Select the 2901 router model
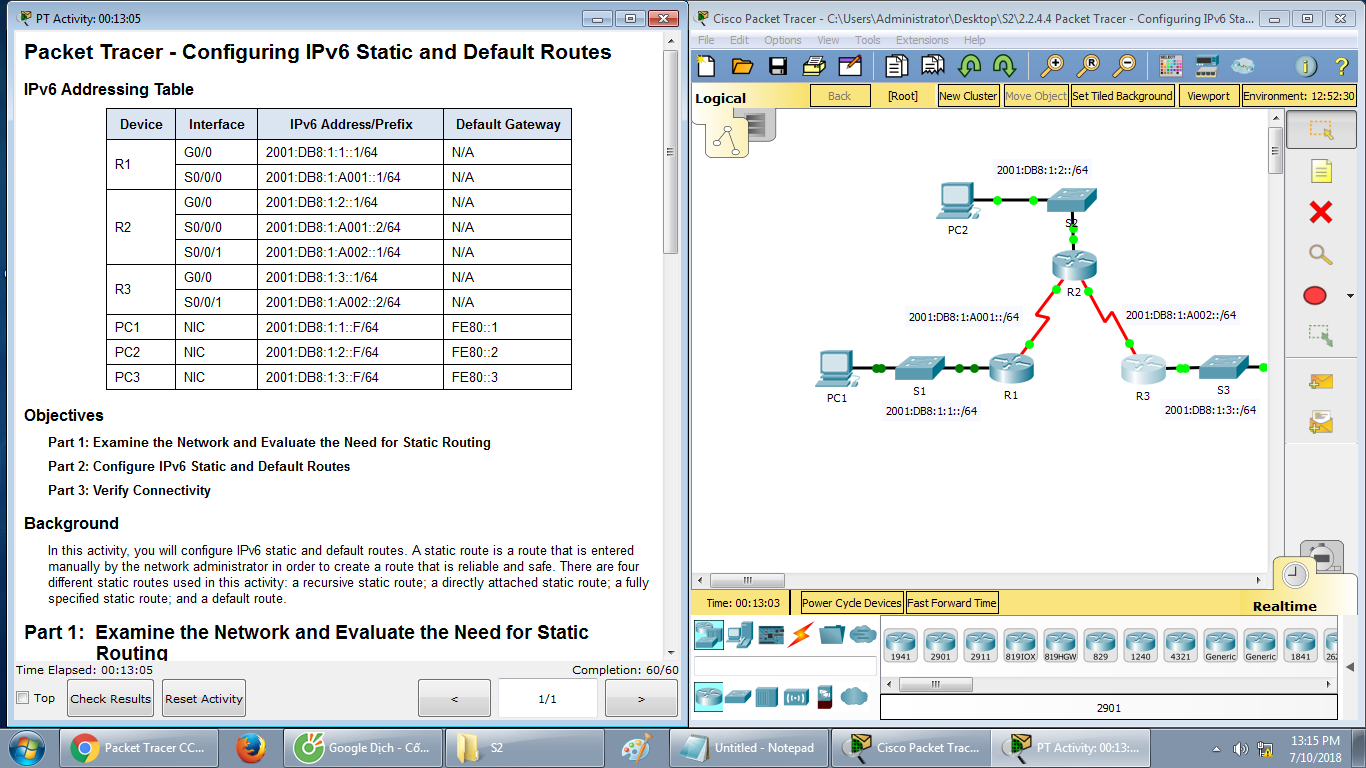 [940, 645]
